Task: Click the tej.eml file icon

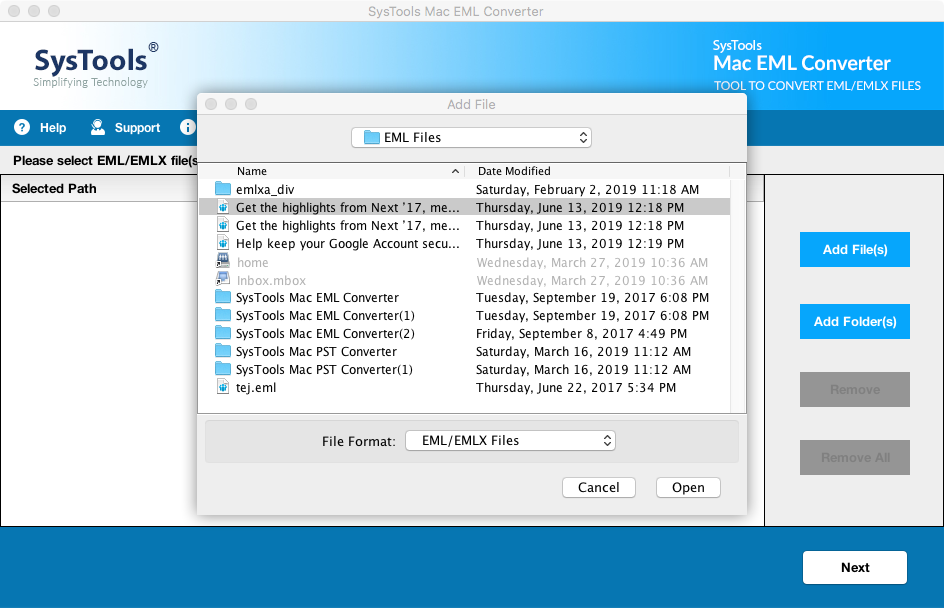Action: [223, 387]
